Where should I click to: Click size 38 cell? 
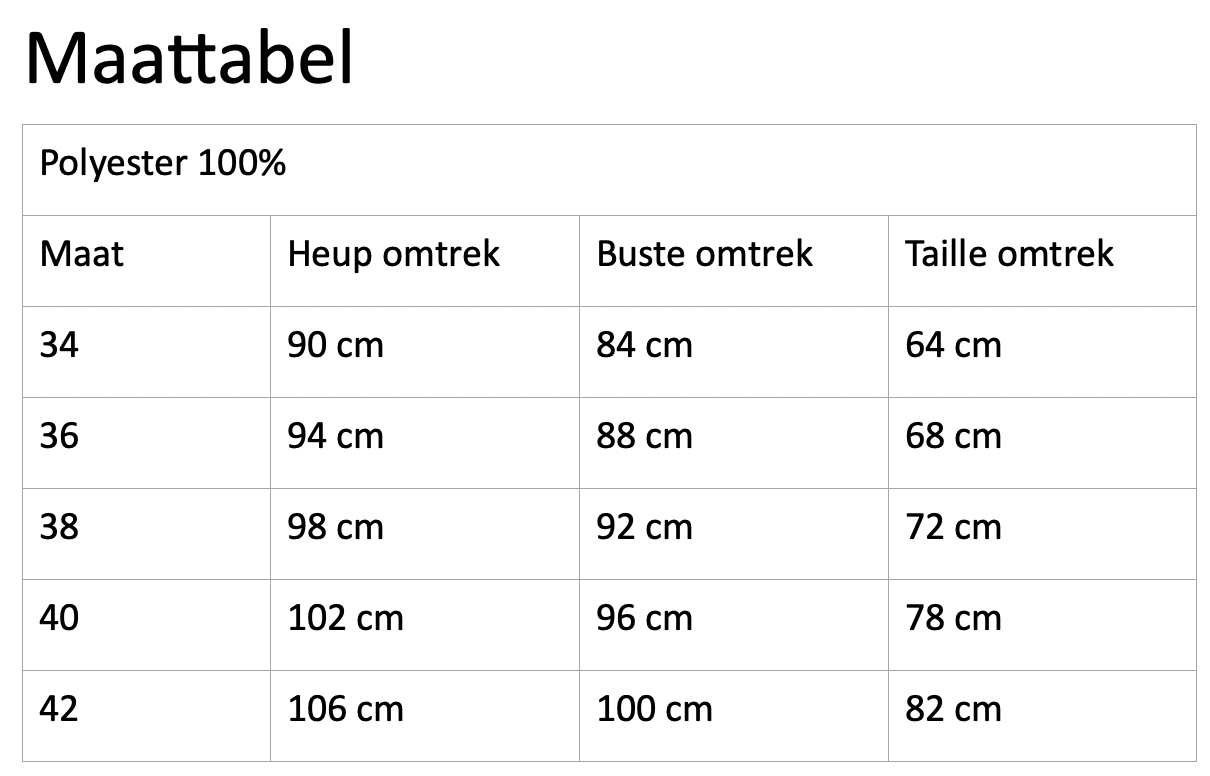click(146, 534)
